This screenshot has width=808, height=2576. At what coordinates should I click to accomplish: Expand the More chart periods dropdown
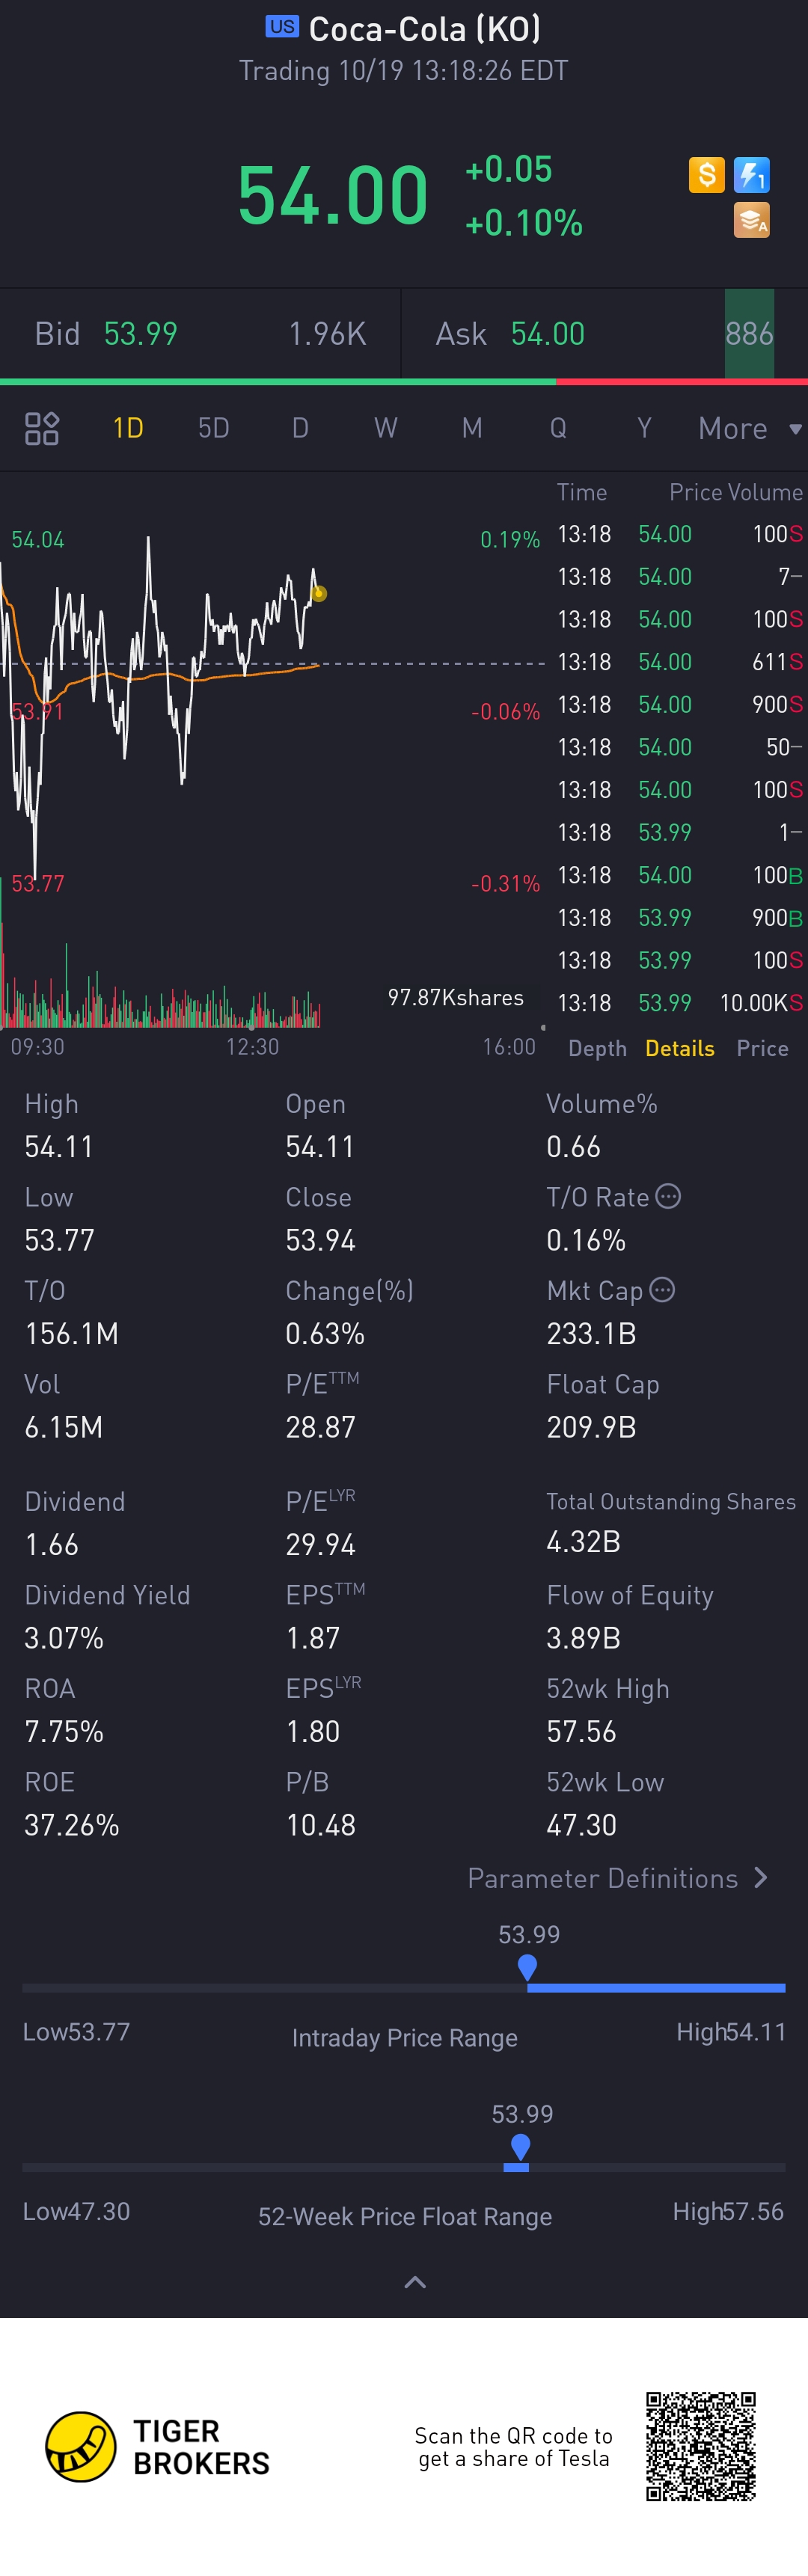click(750, 428)
